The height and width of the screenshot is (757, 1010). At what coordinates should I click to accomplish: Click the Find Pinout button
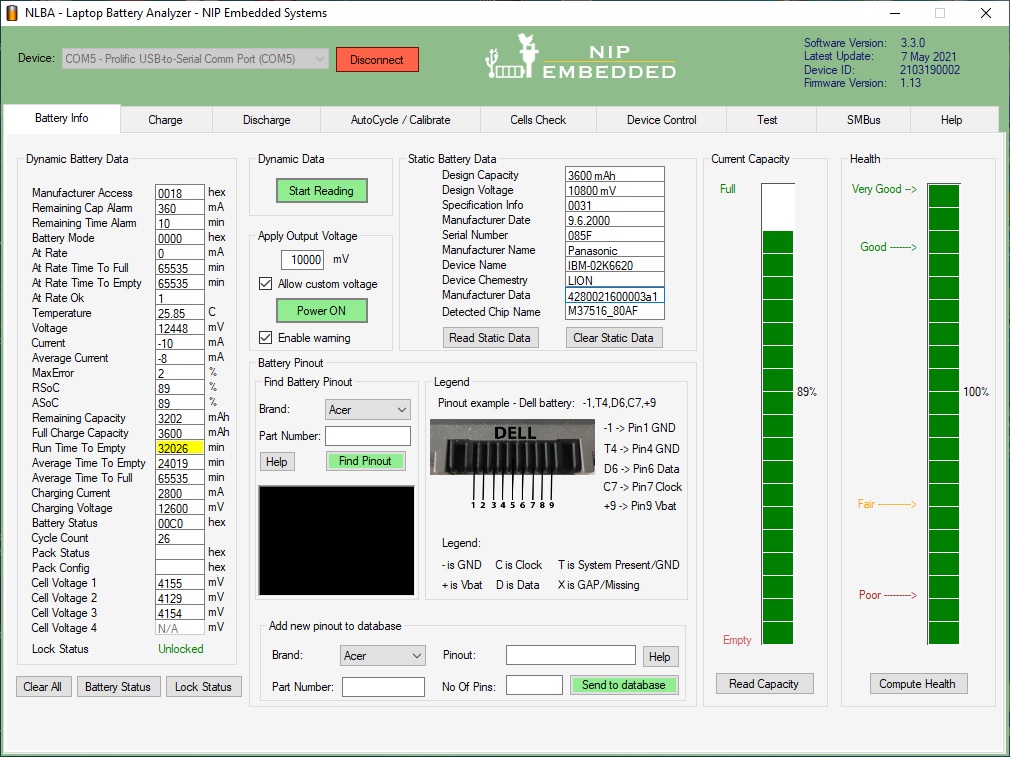tap(366, 461)
